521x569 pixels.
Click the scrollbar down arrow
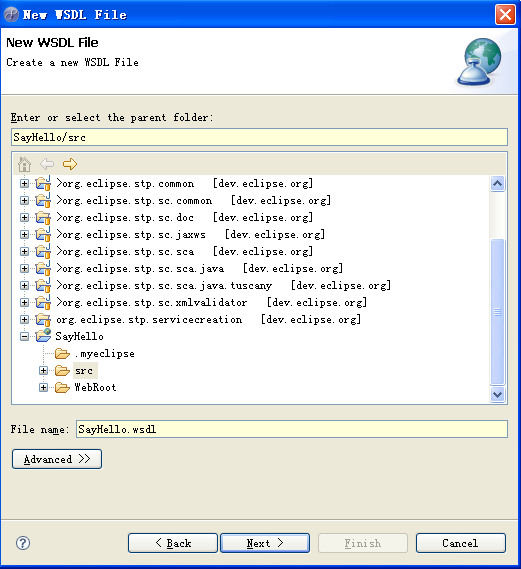(x=497, y=394)
